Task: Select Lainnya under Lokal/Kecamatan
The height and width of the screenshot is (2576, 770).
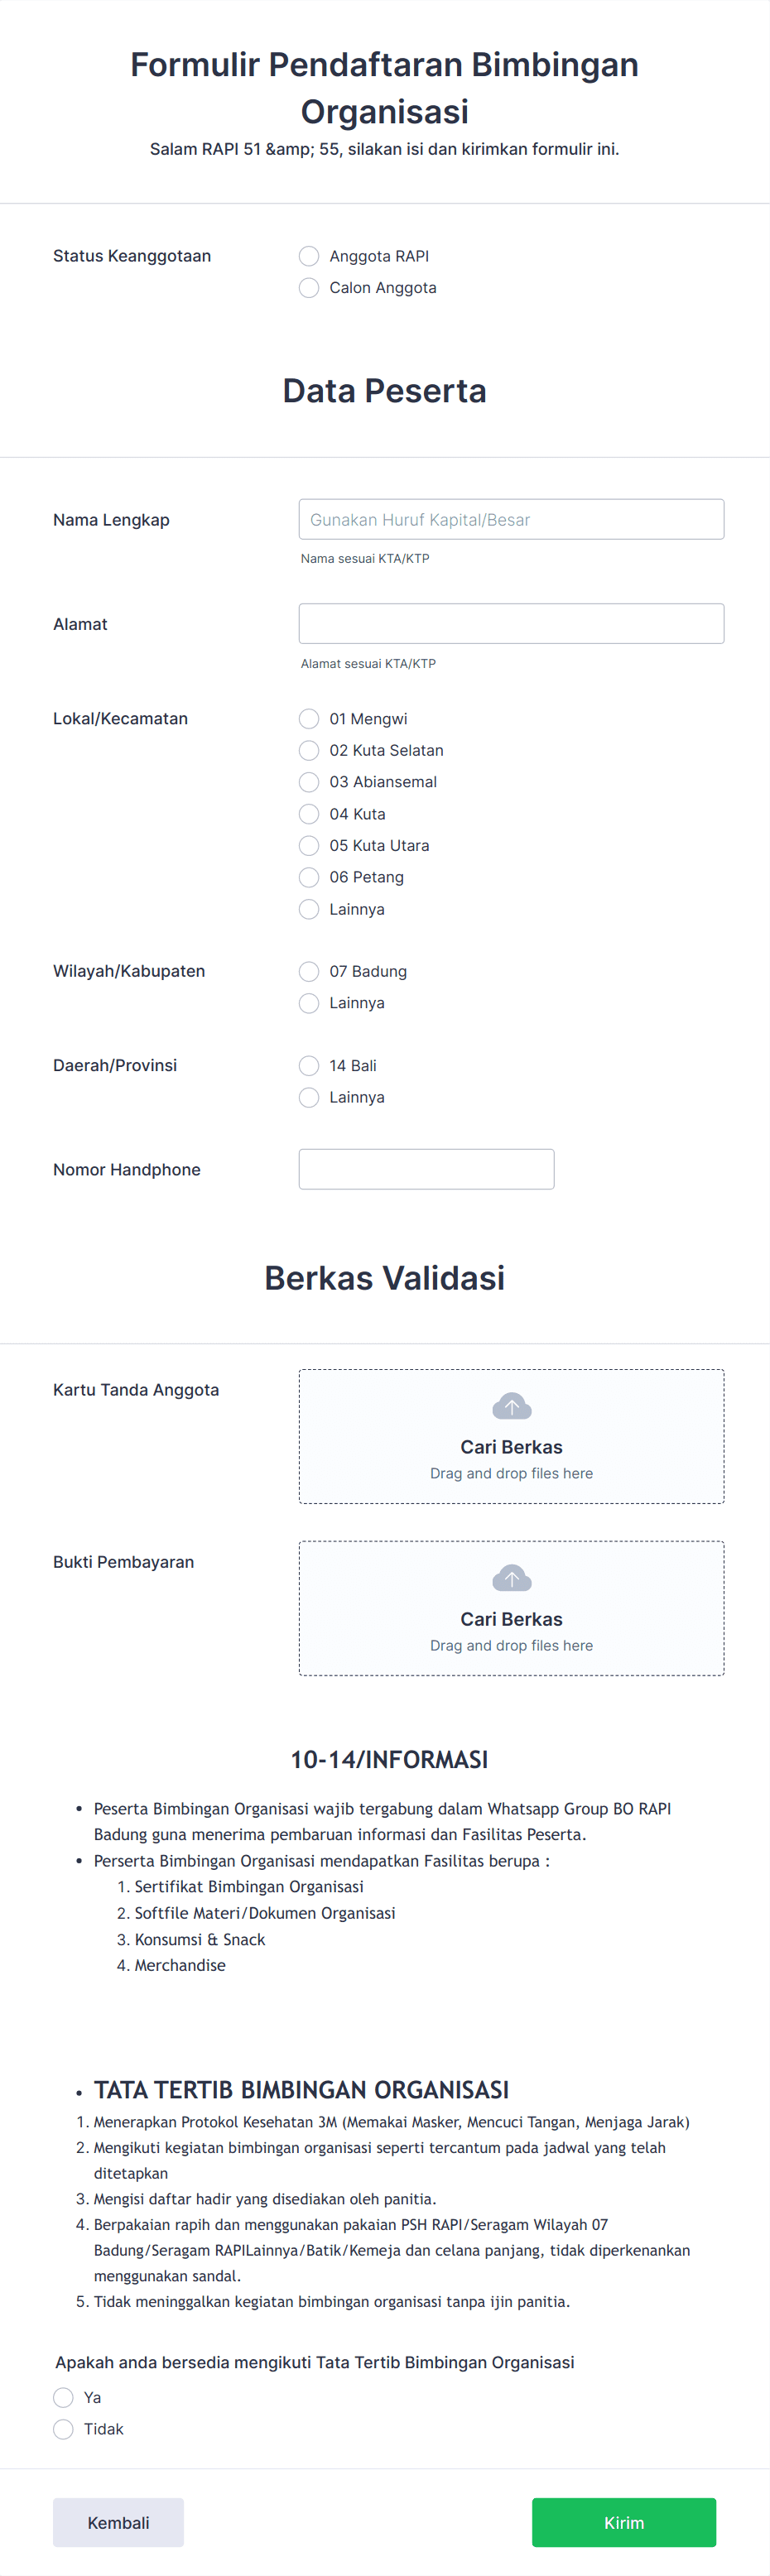Action: pos(309,909)
